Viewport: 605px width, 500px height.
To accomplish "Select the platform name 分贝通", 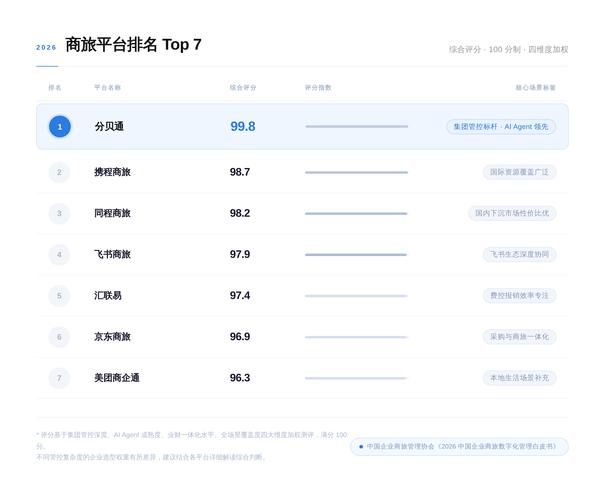I will [109, 127].
